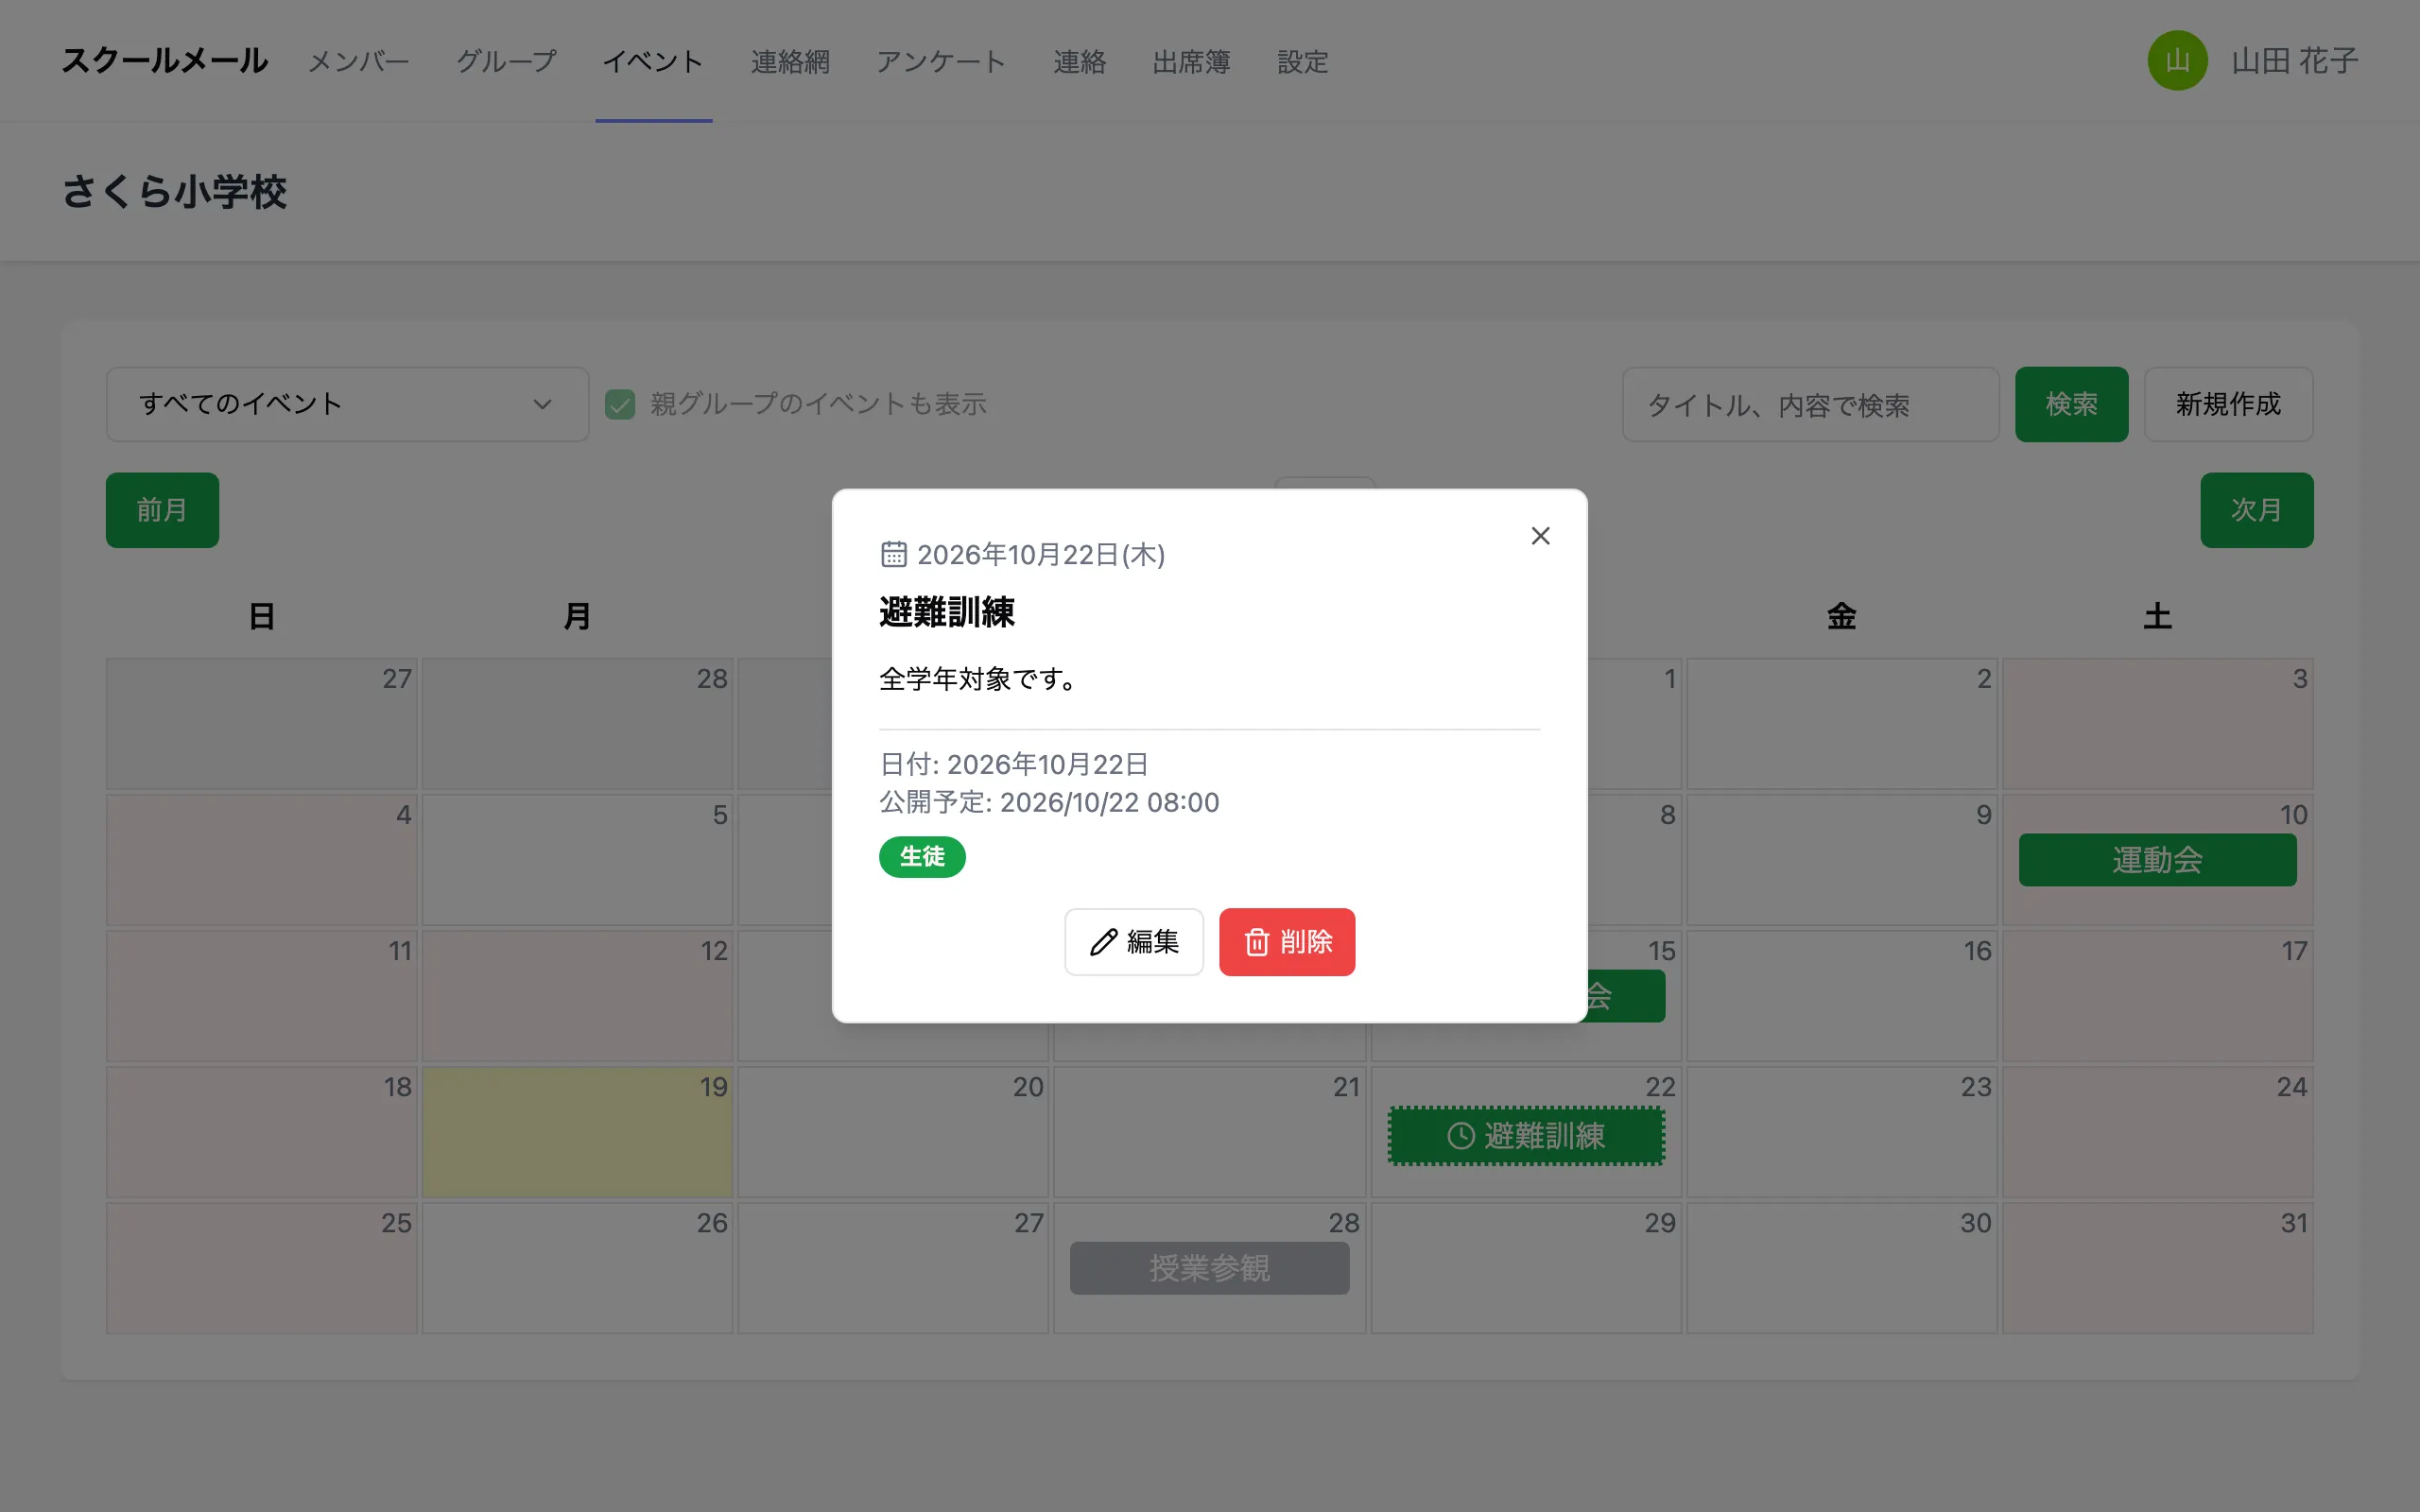Image resolution: width=2420 pixels, height=1512 pixels.
Task: Click the スクールメール logo link
Action: pos(165,61)
